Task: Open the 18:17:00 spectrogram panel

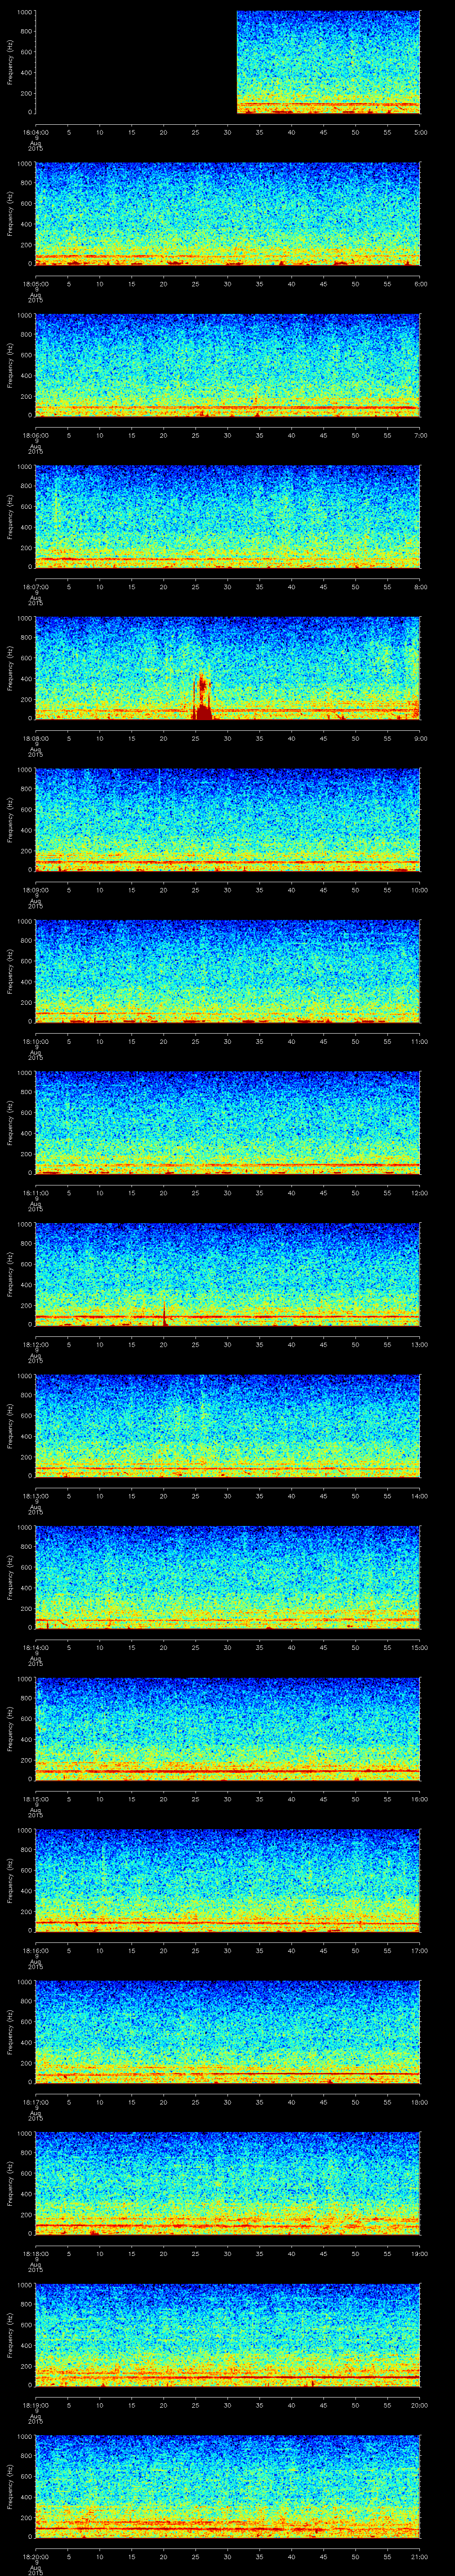Action: click(x=227, y=2032)
